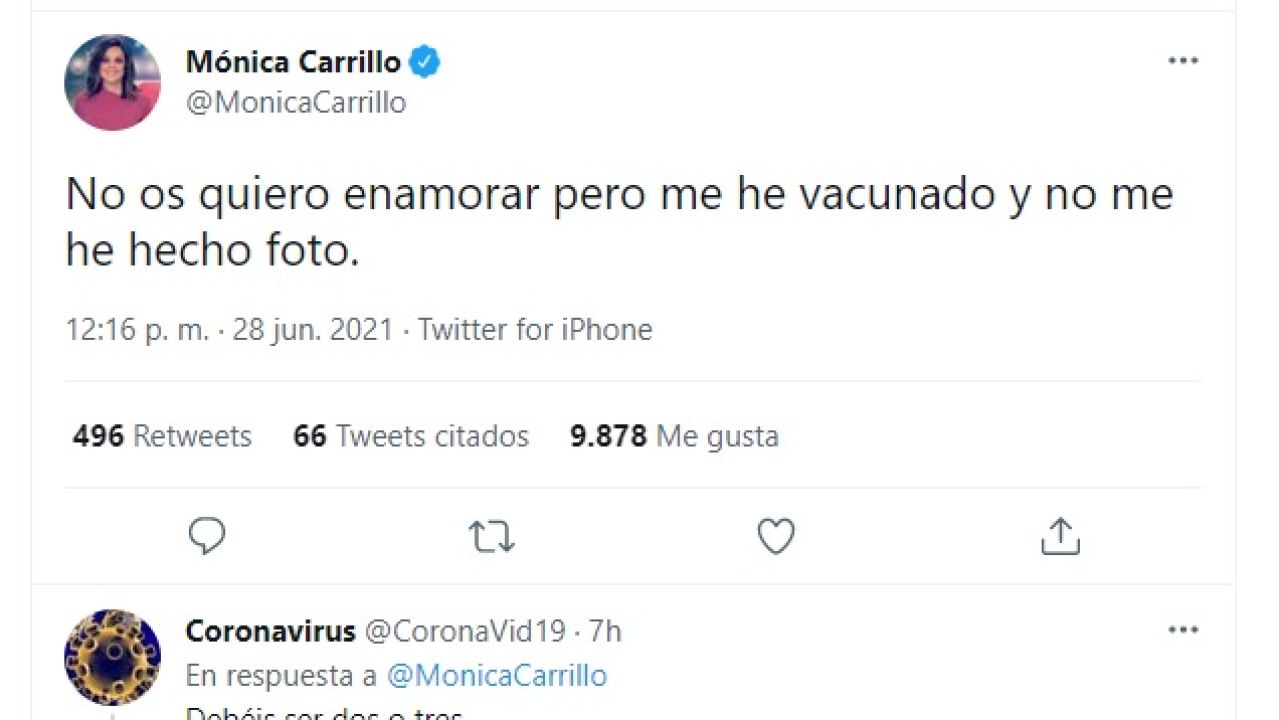Click @MonicaCarrillo mention in the reply
Viewport: 1279px width, 720px height.
pyautogui.click(x=496, y=676)
